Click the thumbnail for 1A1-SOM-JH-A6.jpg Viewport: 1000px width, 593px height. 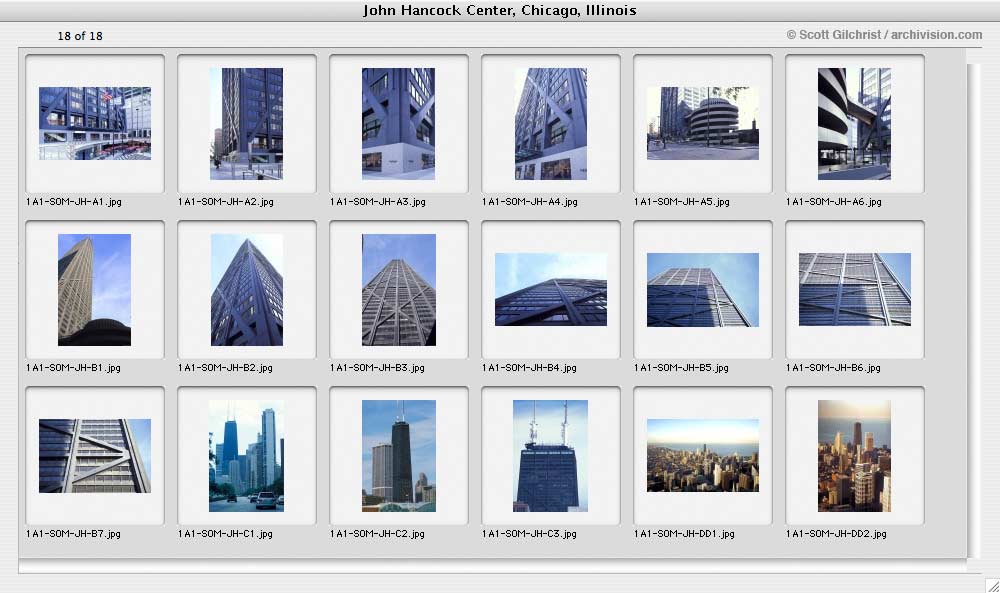855,124
